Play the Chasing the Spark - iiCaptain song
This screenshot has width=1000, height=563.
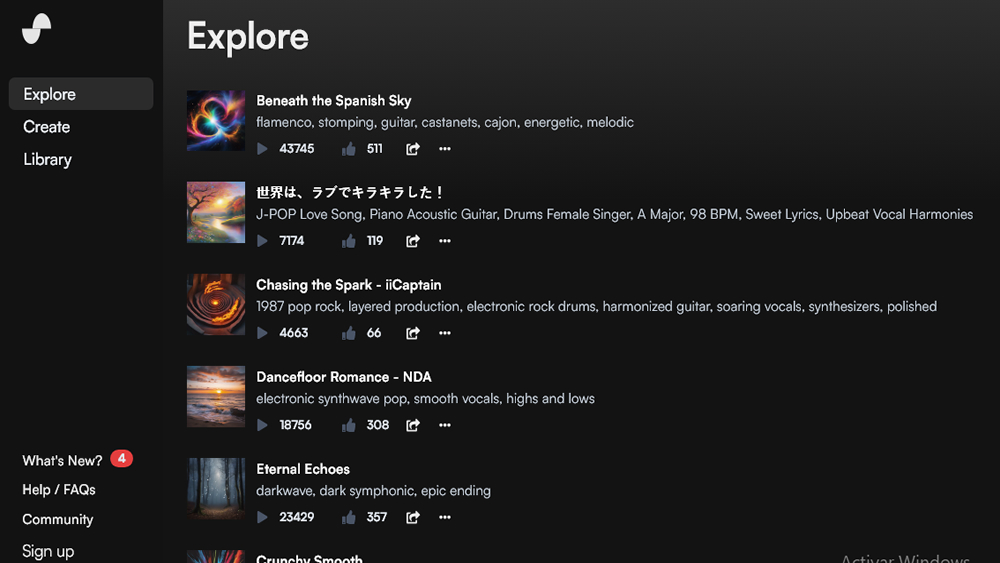coord(262,333)
